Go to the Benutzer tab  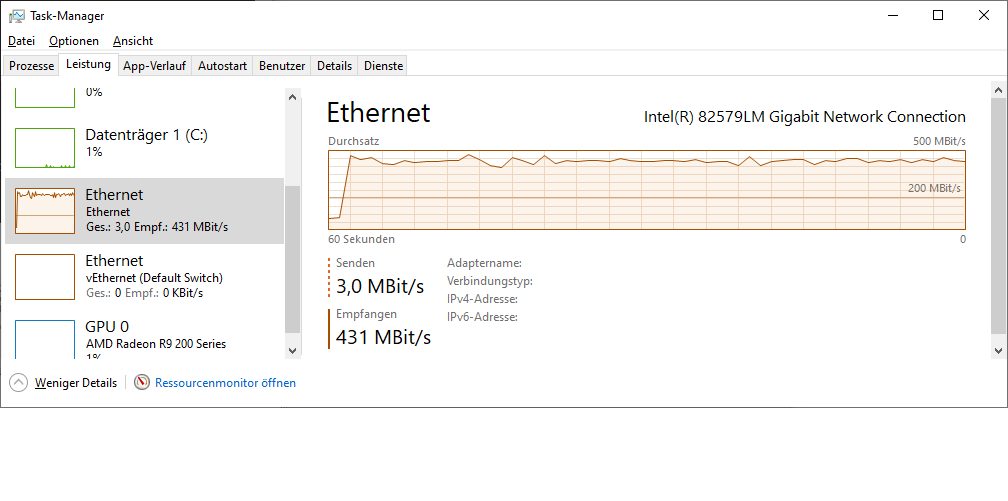point(282,66)
